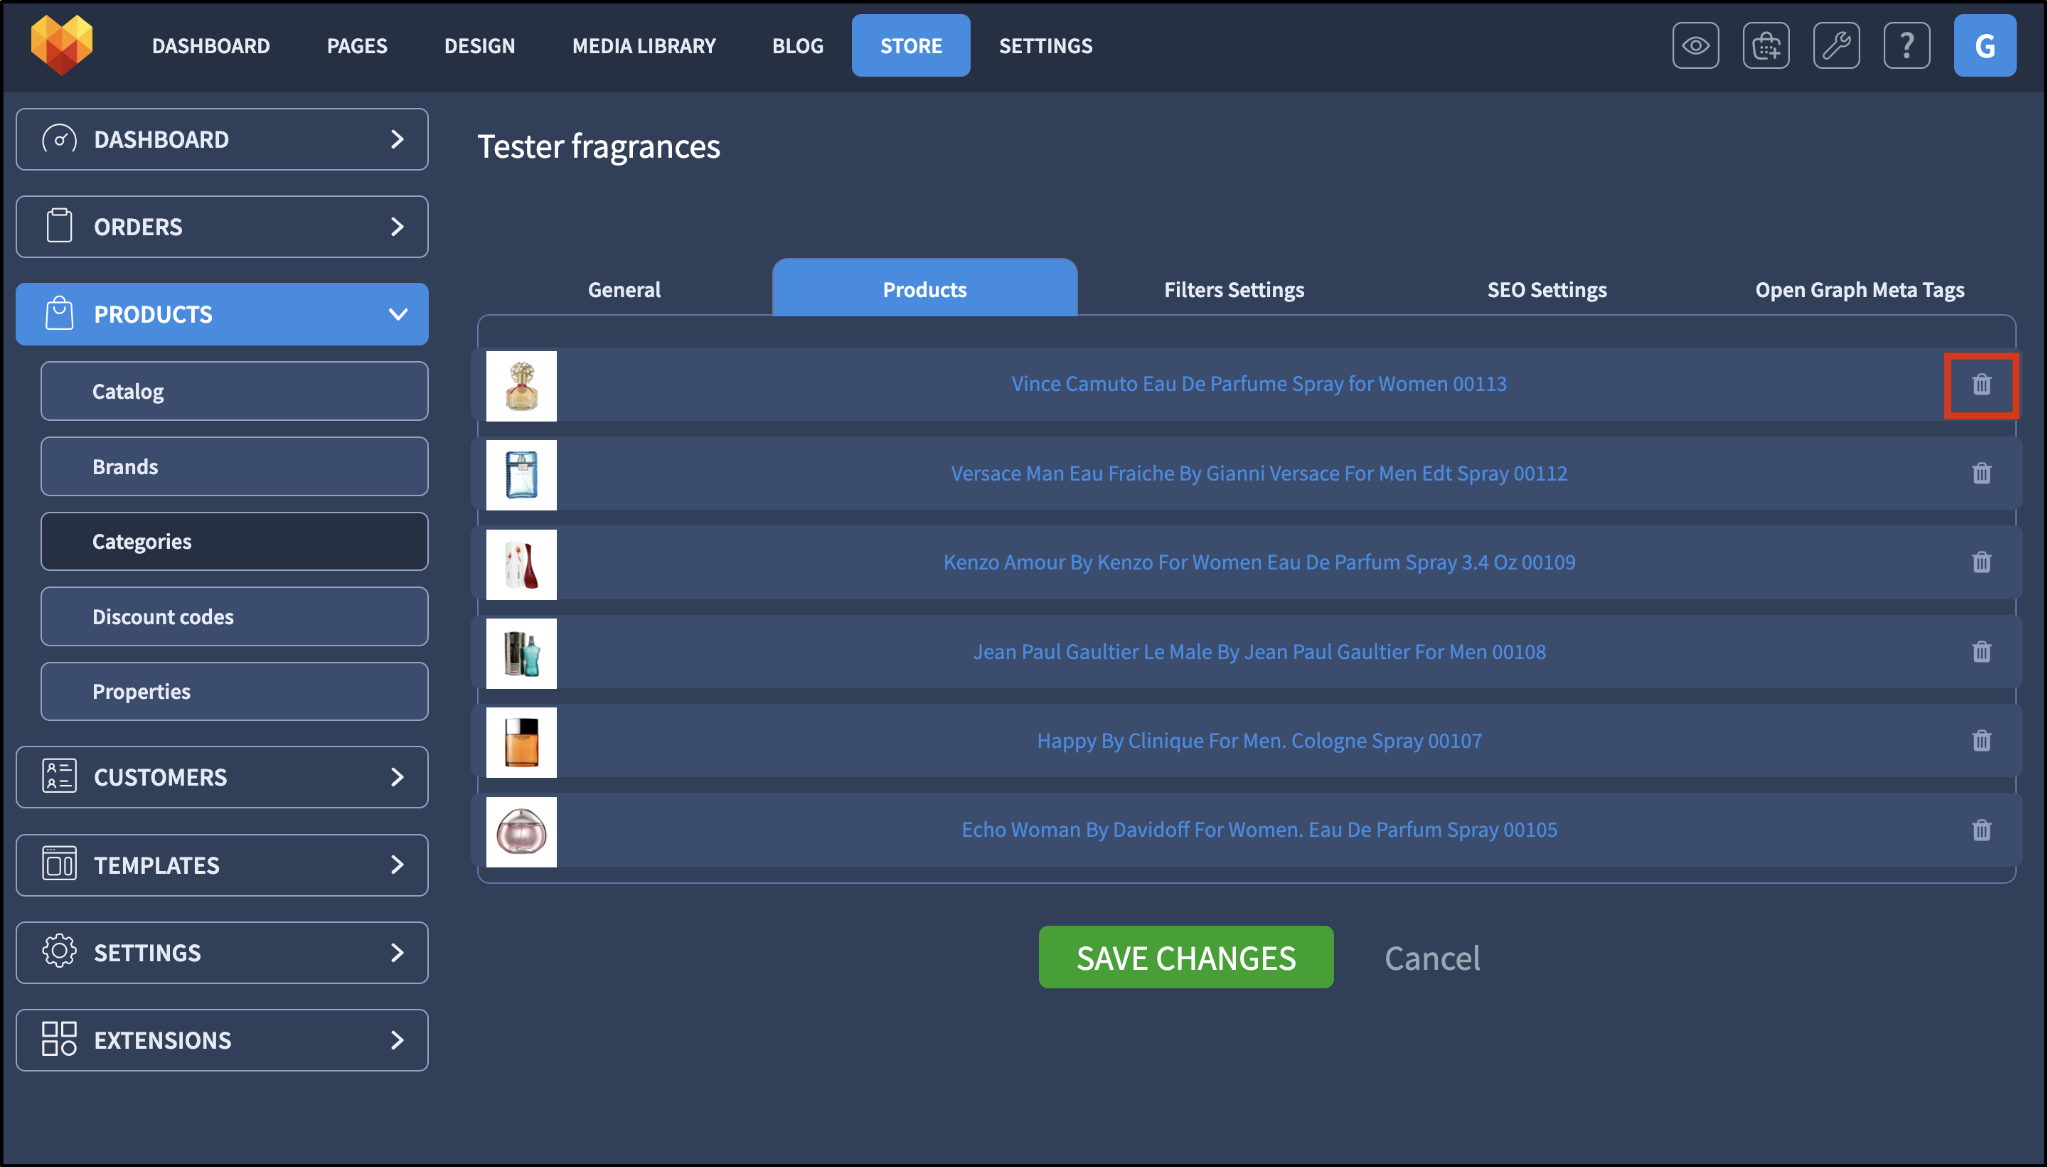Open Vince Camuto Eau De Parfume link

click(x=1259, y=384)
